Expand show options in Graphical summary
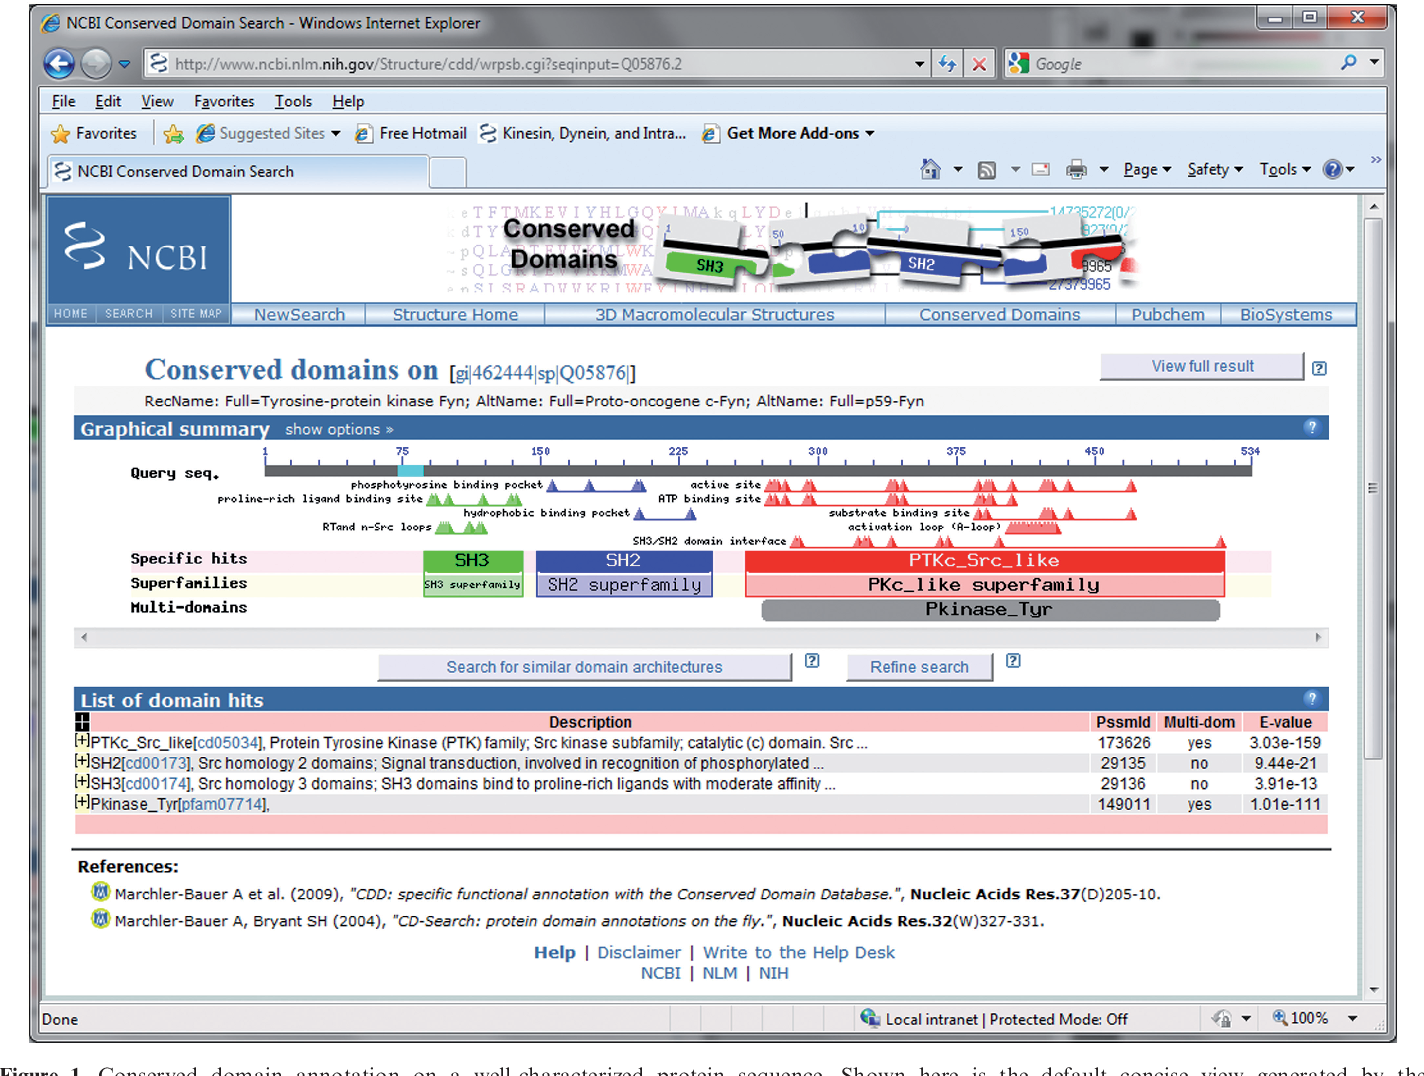The height and width of the screenshot is (1076, 1424). (339, 429)
